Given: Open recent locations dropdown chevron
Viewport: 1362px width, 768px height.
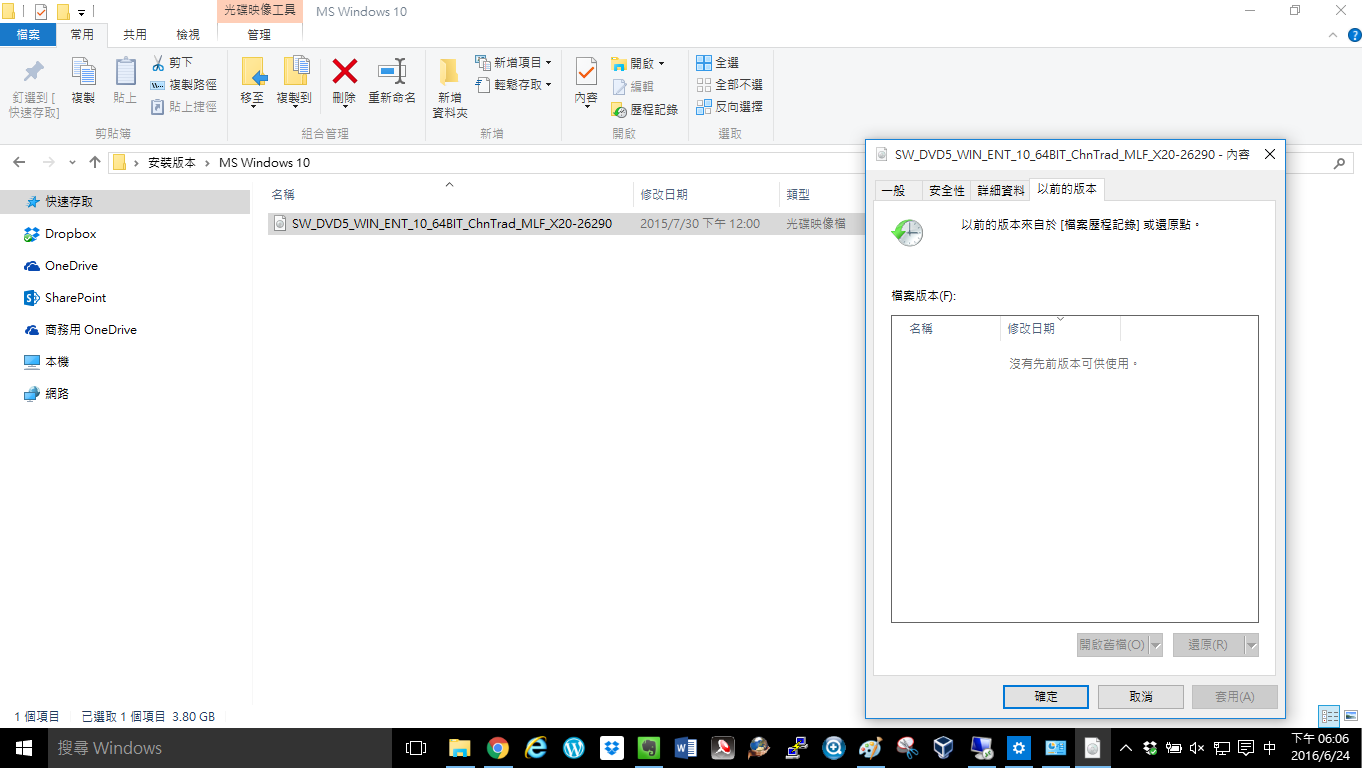Looking at the screenshot, I should pyautogui.click(x=72, y=162).
